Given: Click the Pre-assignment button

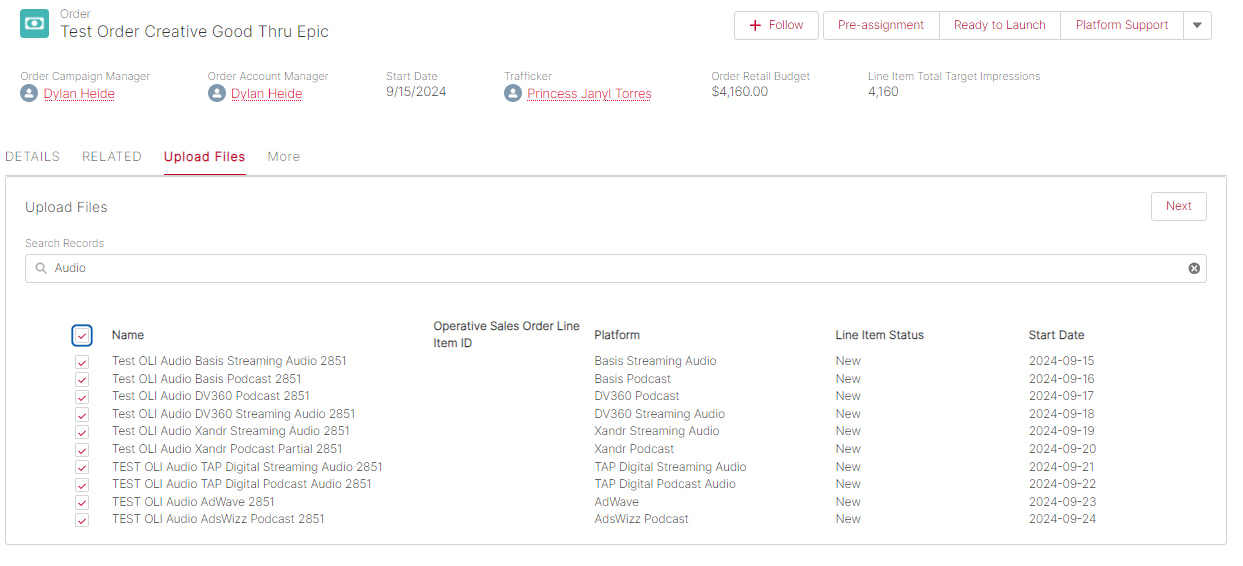Looking at the screenshot, I should point(881,25).
